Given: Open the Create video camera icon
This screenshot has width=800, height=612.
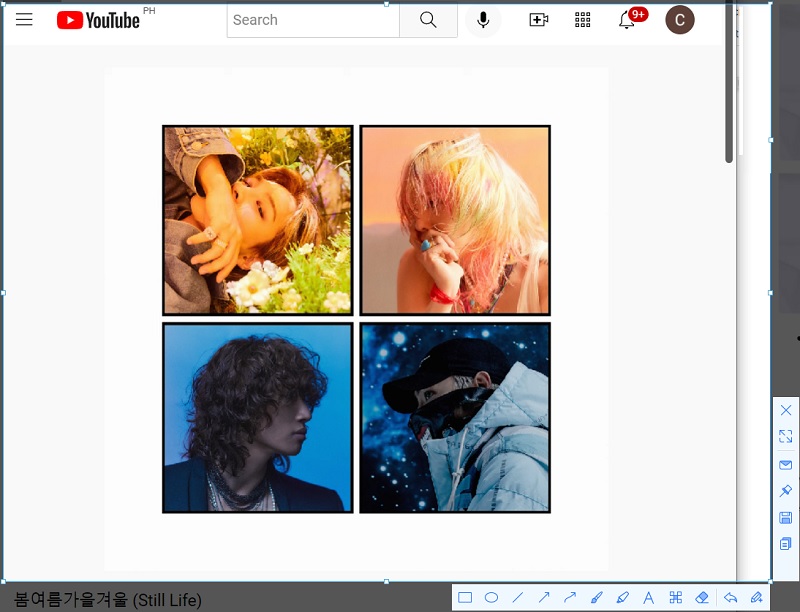Looking at the screenshot, I should (x=538, y=20).
